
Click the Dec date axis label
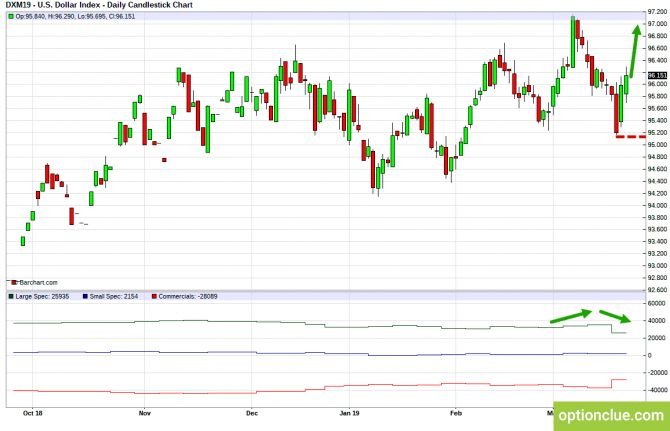tap(252, 413)
